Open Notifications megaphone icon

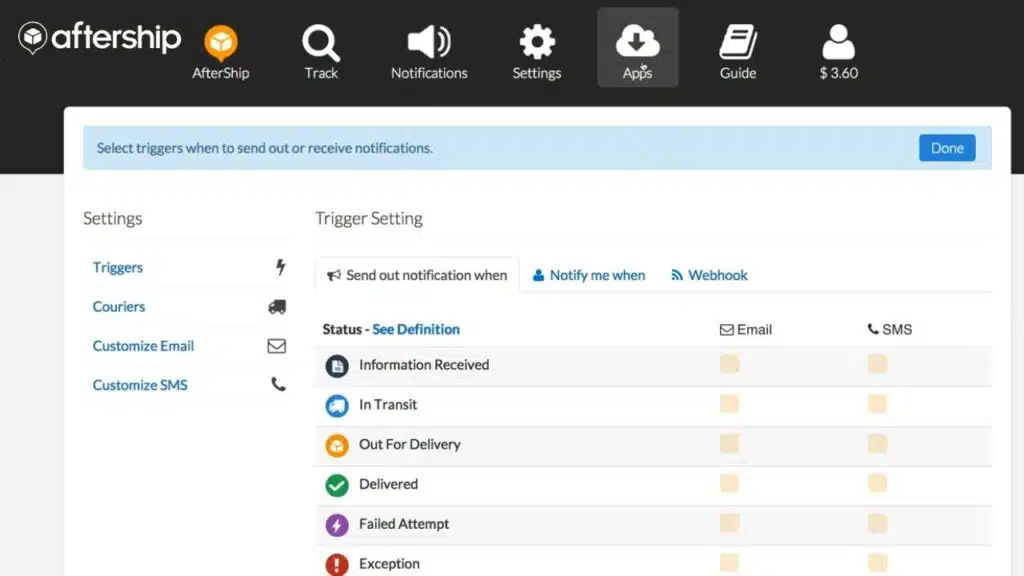(429, 43)
